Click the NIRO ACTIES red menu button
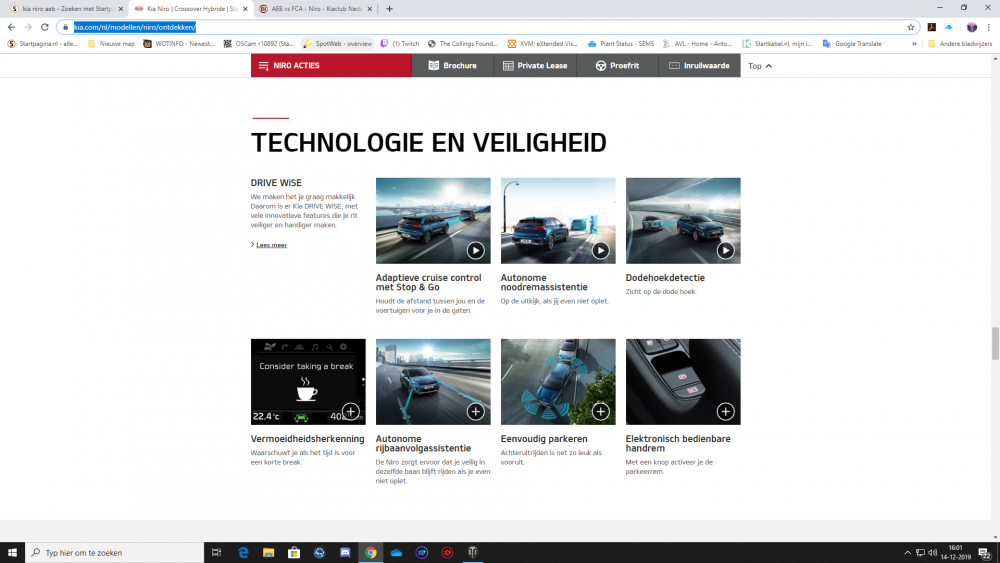The image size is (1000, 563). pos(331,66)
